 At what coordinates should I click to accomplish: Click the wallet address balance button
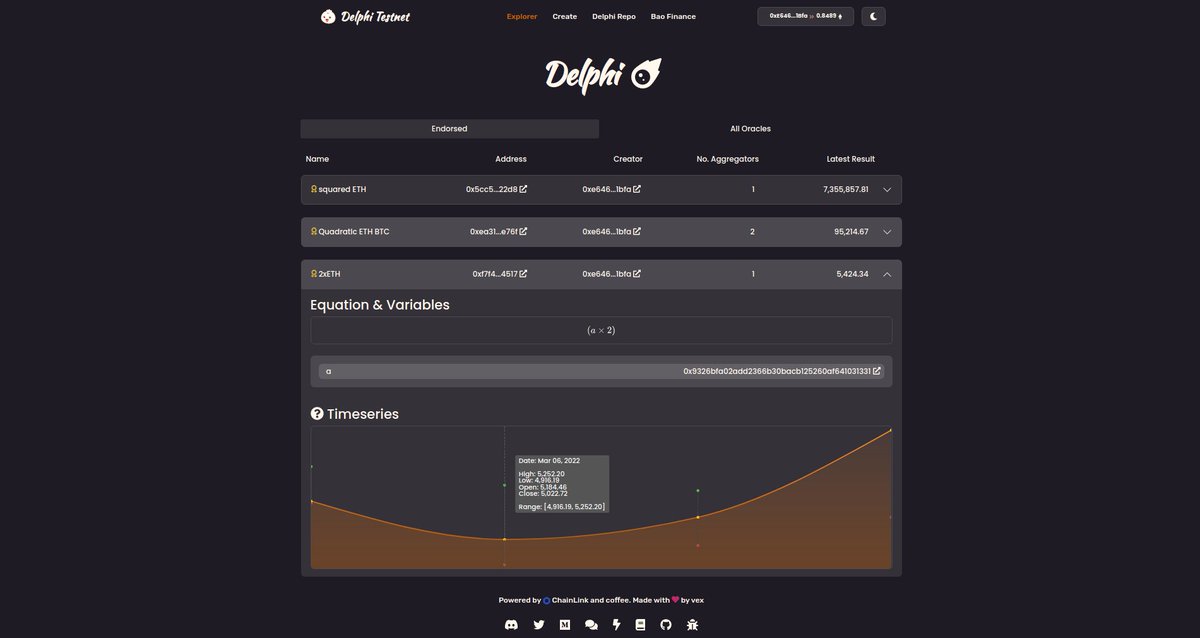[x=806, y=16]
